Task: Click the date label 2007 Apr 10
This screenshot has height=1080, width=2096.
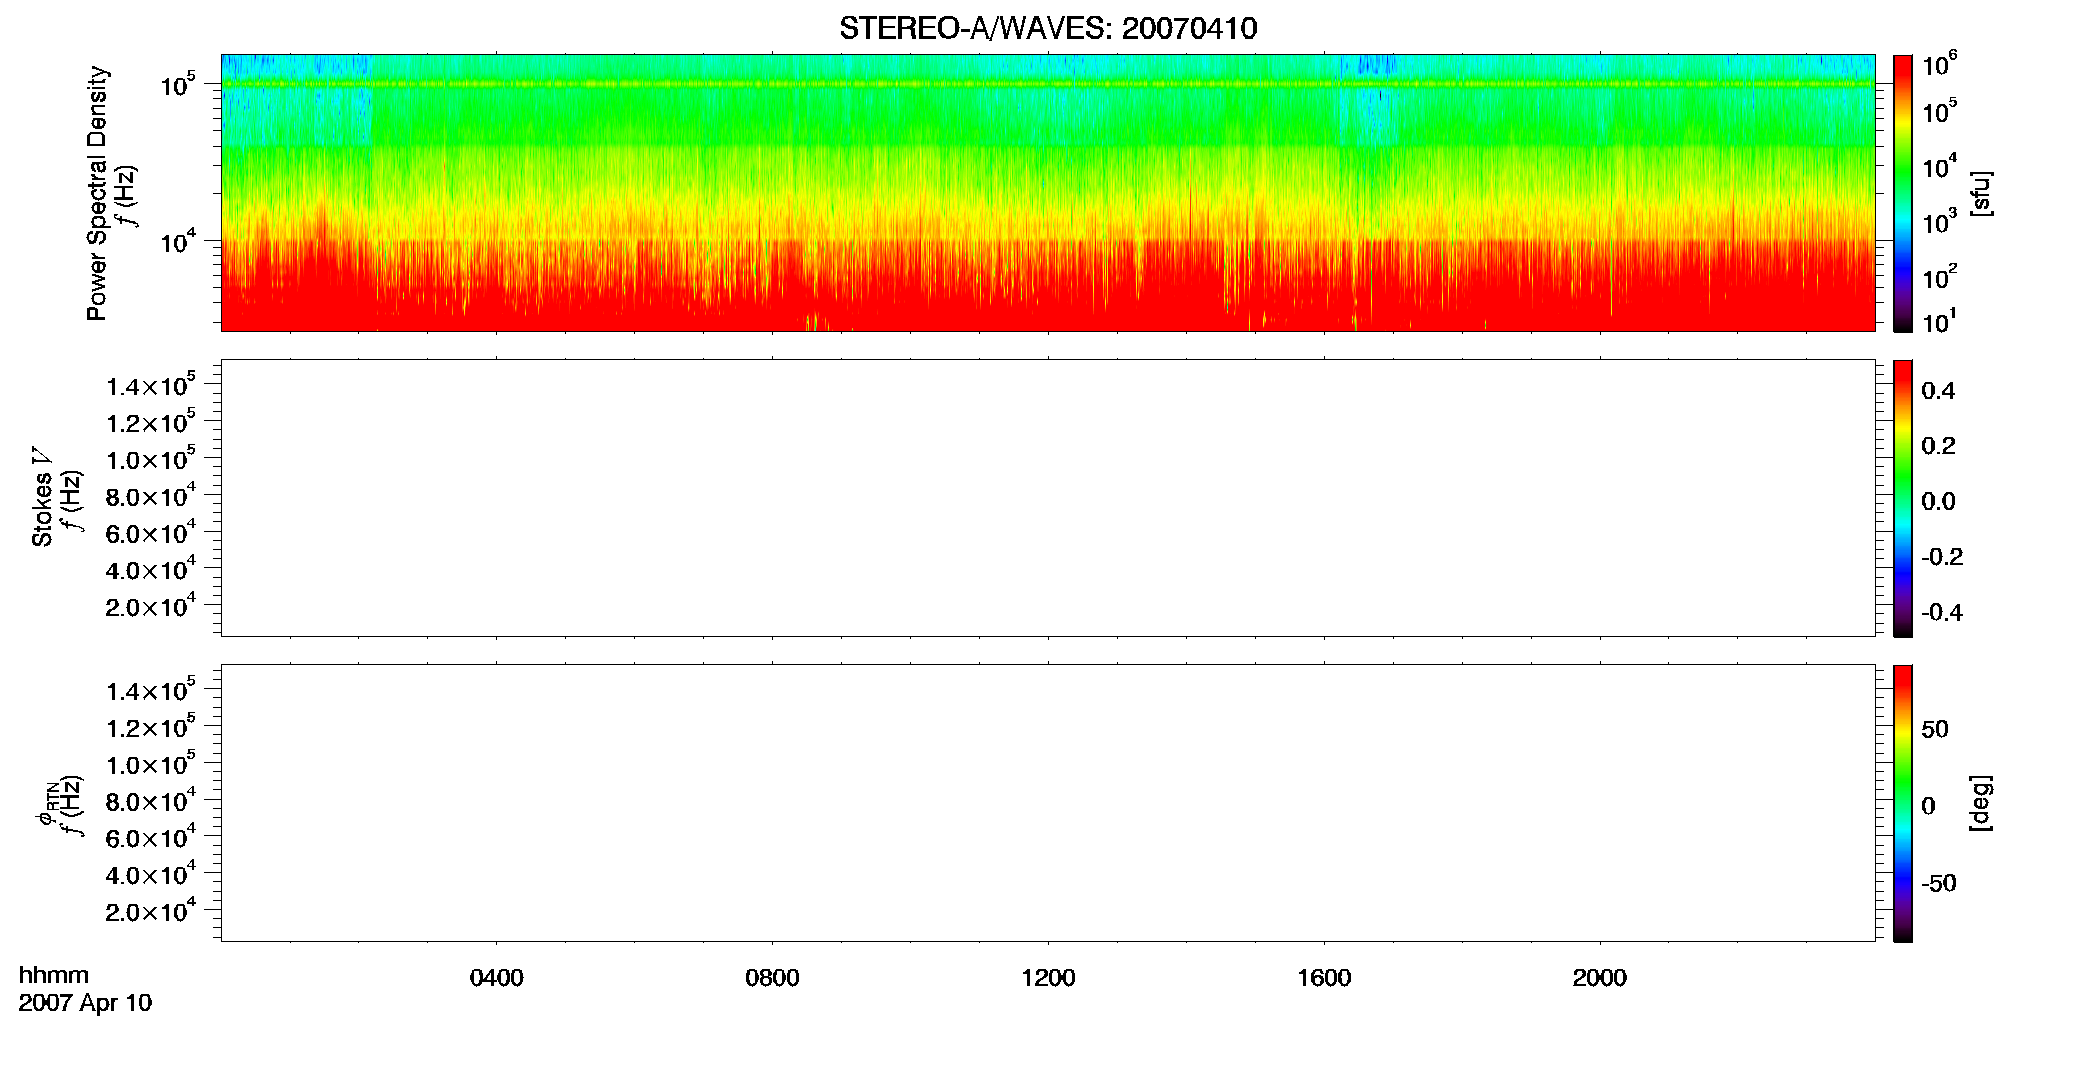Action: tap(85, 1003)
